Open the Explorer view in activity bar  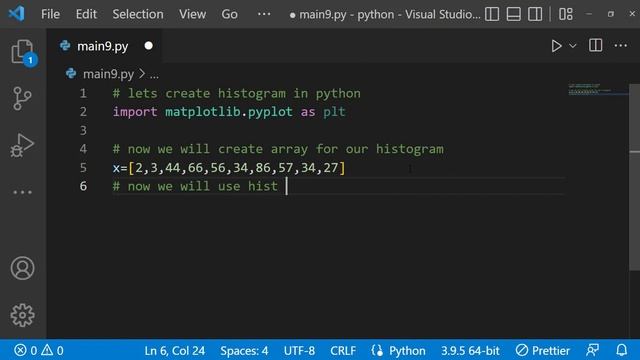tap(22, 52)
